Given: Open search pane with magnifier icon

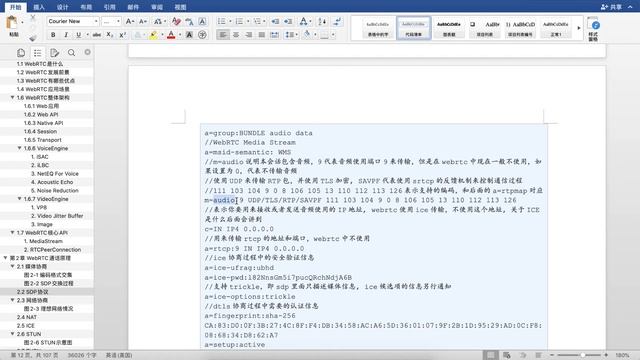Looking at the screenshot, I should [x=71, y=53].
